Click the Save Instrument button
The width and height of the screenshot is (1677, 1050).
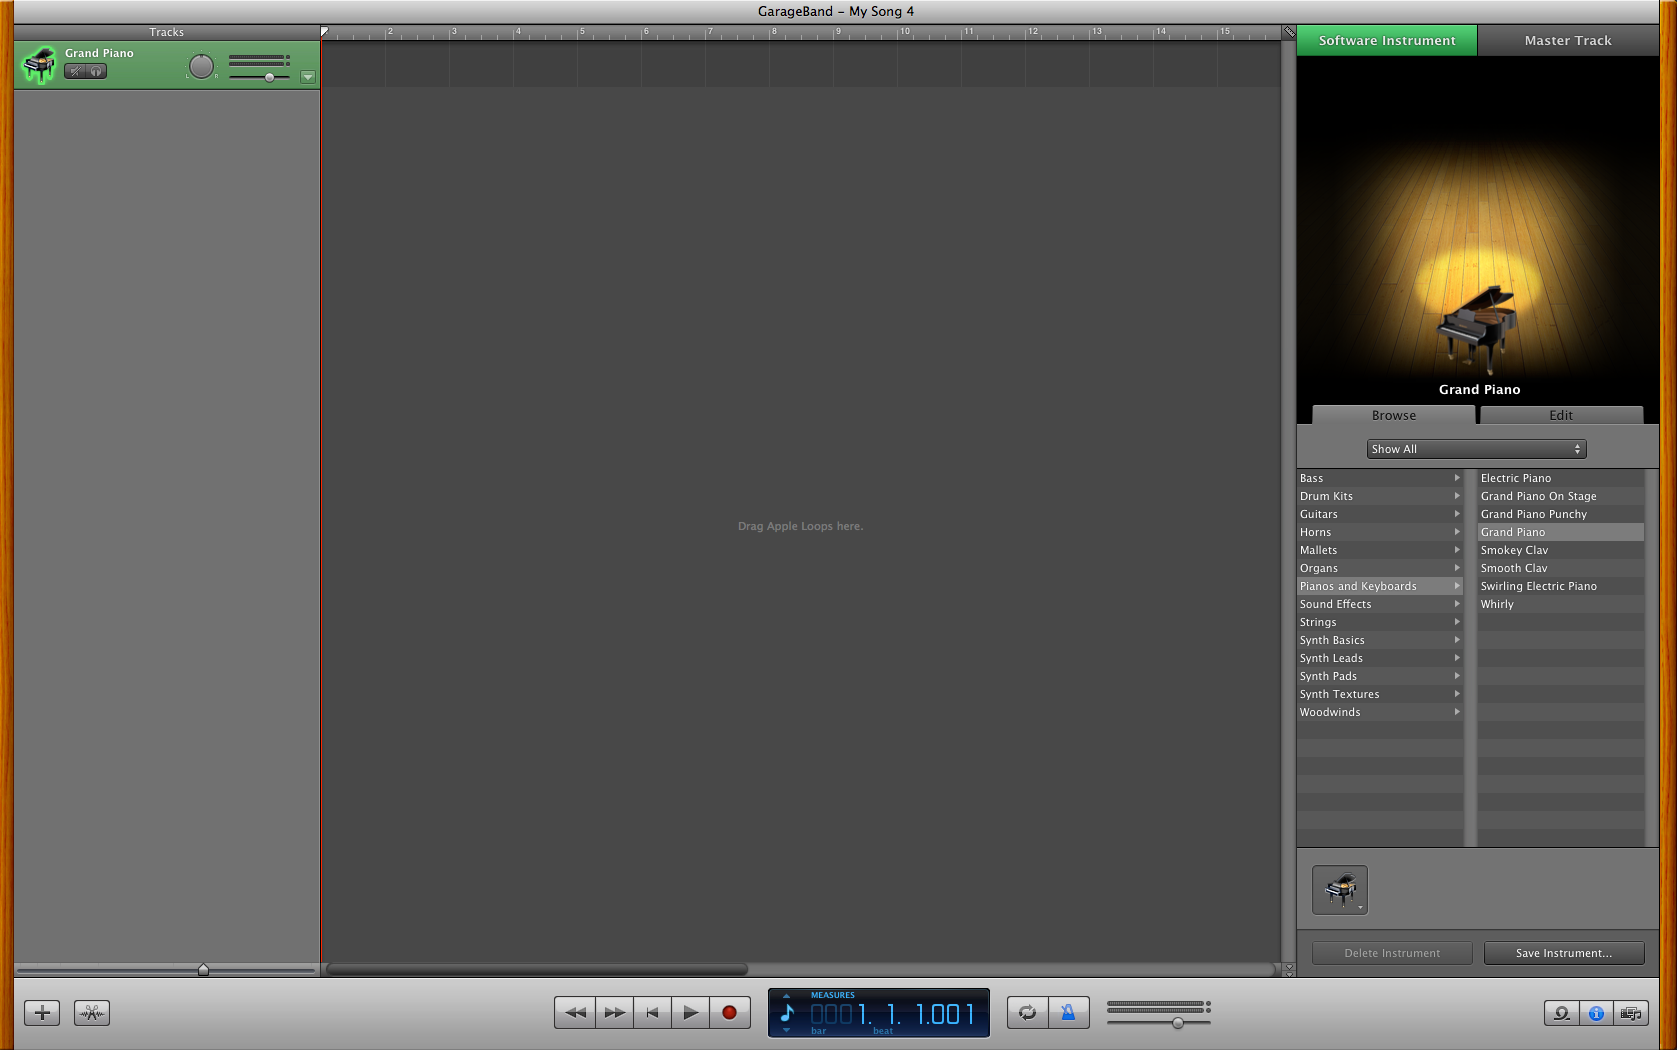(x=1564, y=953)
